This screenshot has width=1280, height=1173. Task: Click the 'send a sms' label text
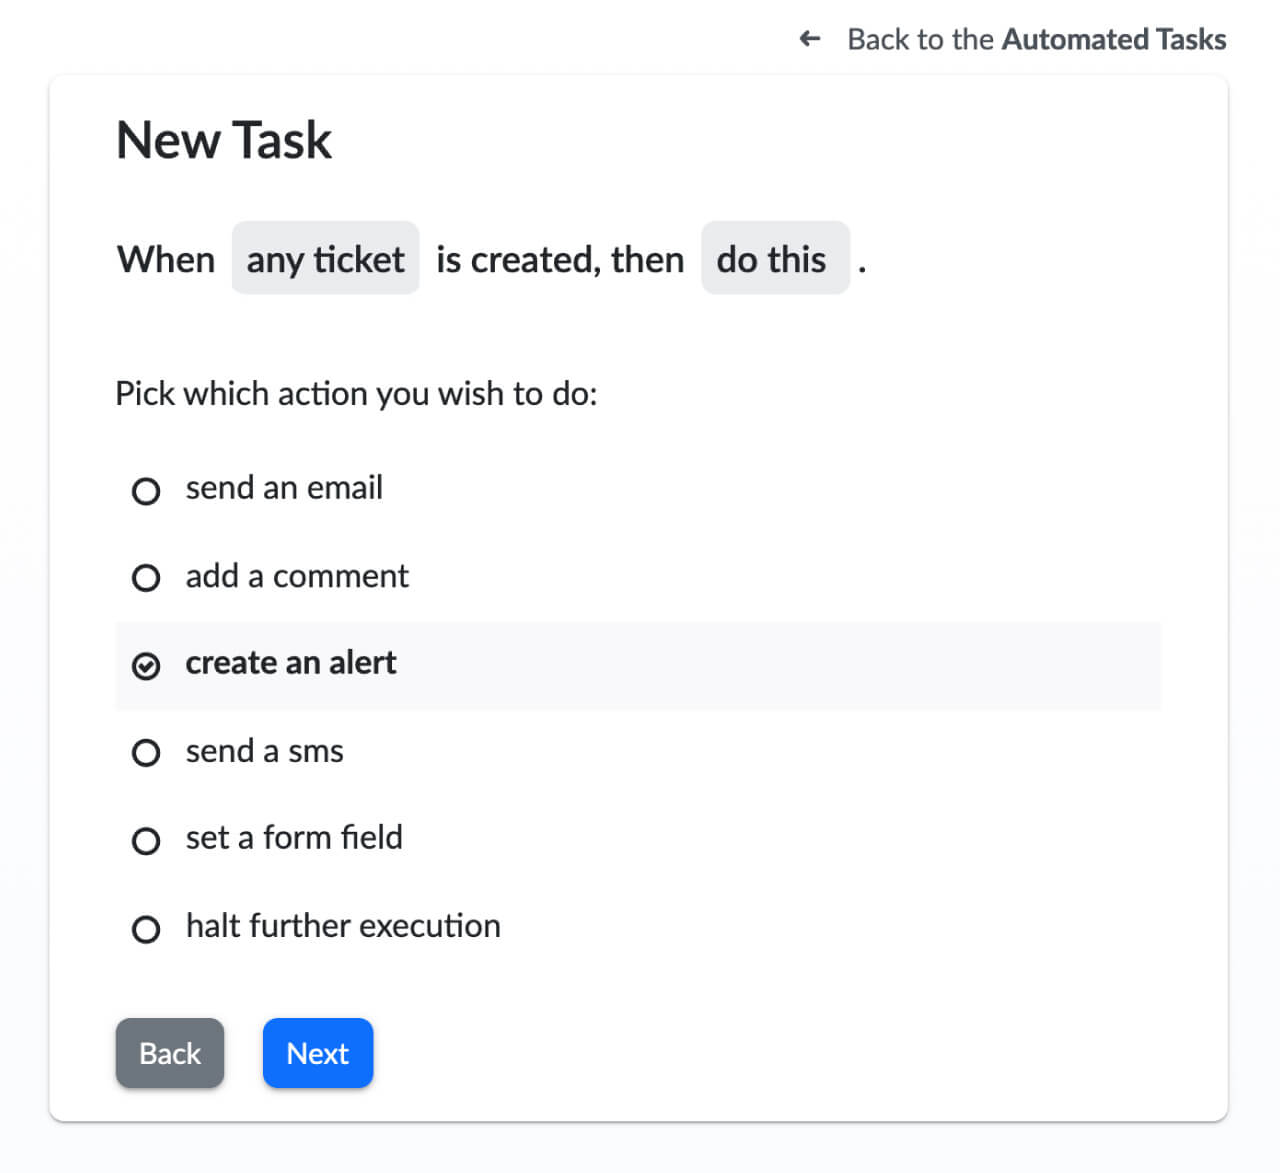point(265,751)
